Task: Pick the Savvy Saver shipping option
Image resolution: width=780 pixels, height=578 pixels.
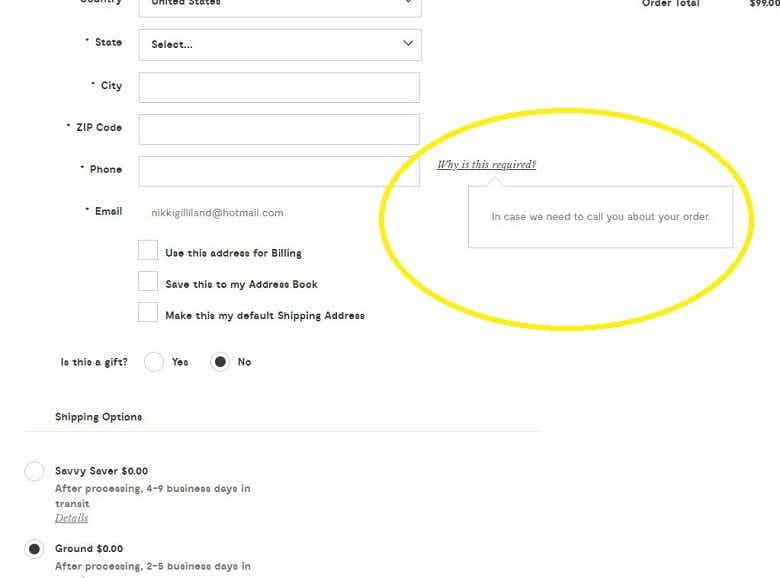Action: pyautogui.click(x=34, y=472)
